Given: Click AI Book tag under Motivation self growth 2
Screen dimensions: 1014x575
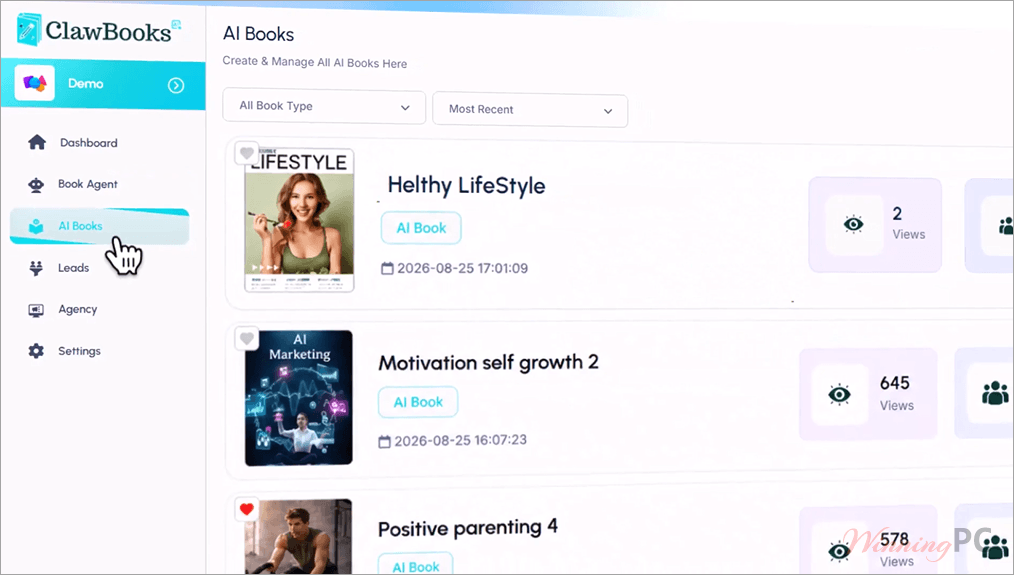Looking at the screenshot, I should [x=418, y=402].
